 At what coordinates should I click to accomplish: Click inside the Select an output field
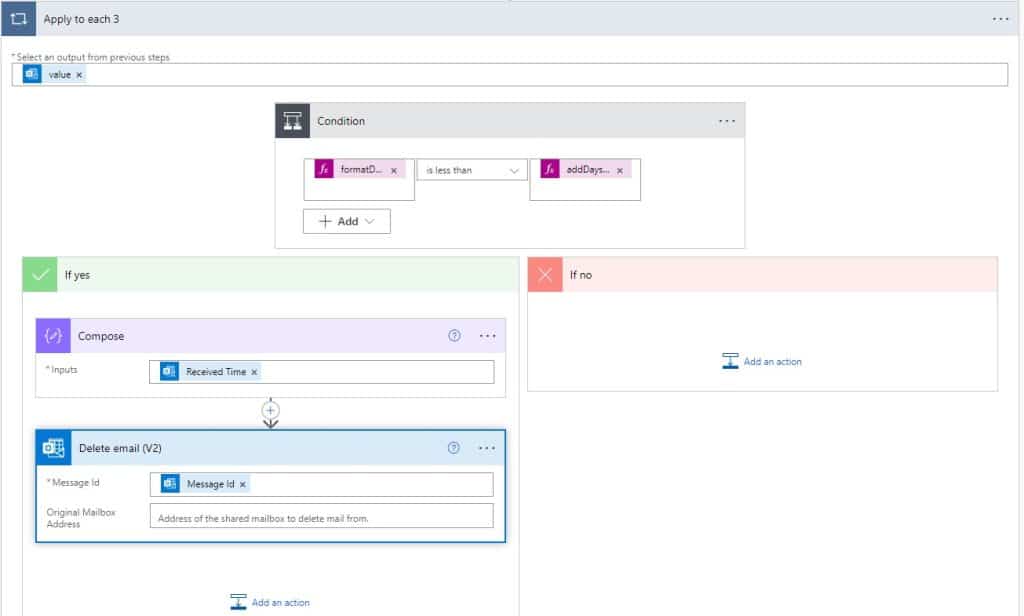click(x=509, y=74)
